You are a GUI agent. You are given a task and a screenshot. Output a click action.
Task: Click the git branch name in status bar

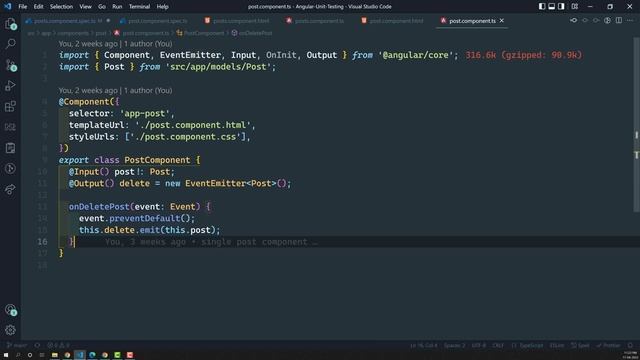click(16, 345)
